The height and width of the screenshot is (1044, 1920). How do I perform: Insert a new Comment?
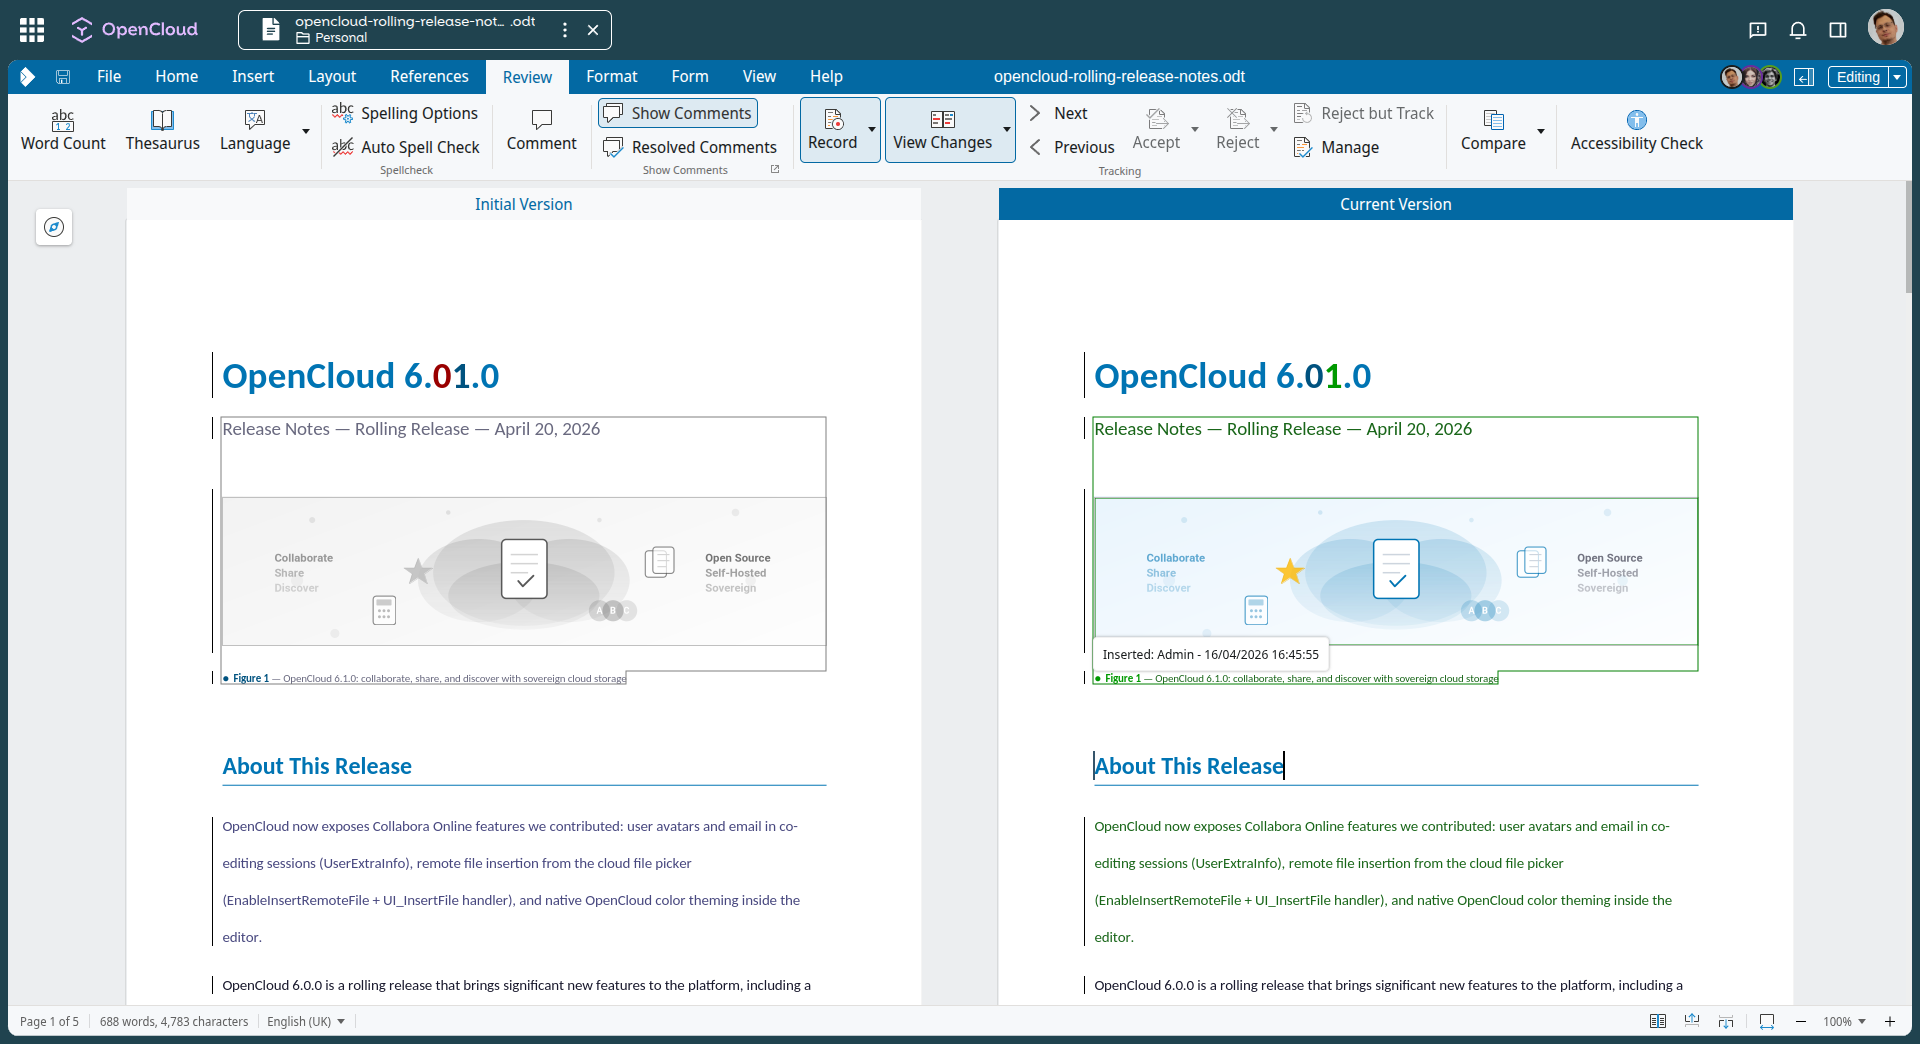pos(540,130)
